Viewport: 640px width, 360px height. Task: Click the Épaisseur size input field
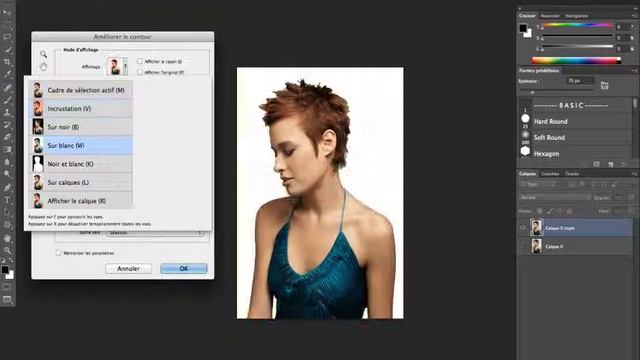point(580,81)
